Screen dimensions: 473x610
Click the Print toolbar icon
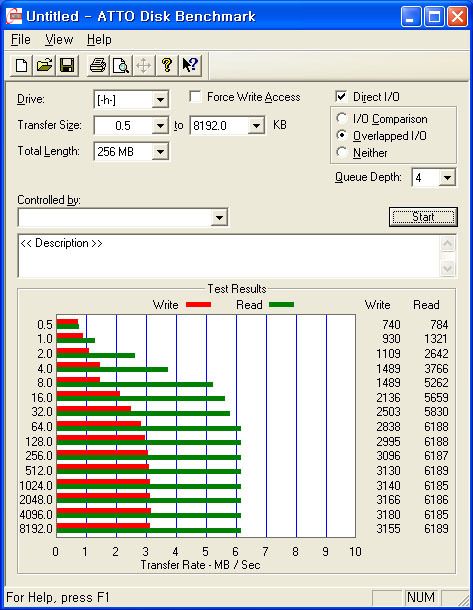pos(97,65)
